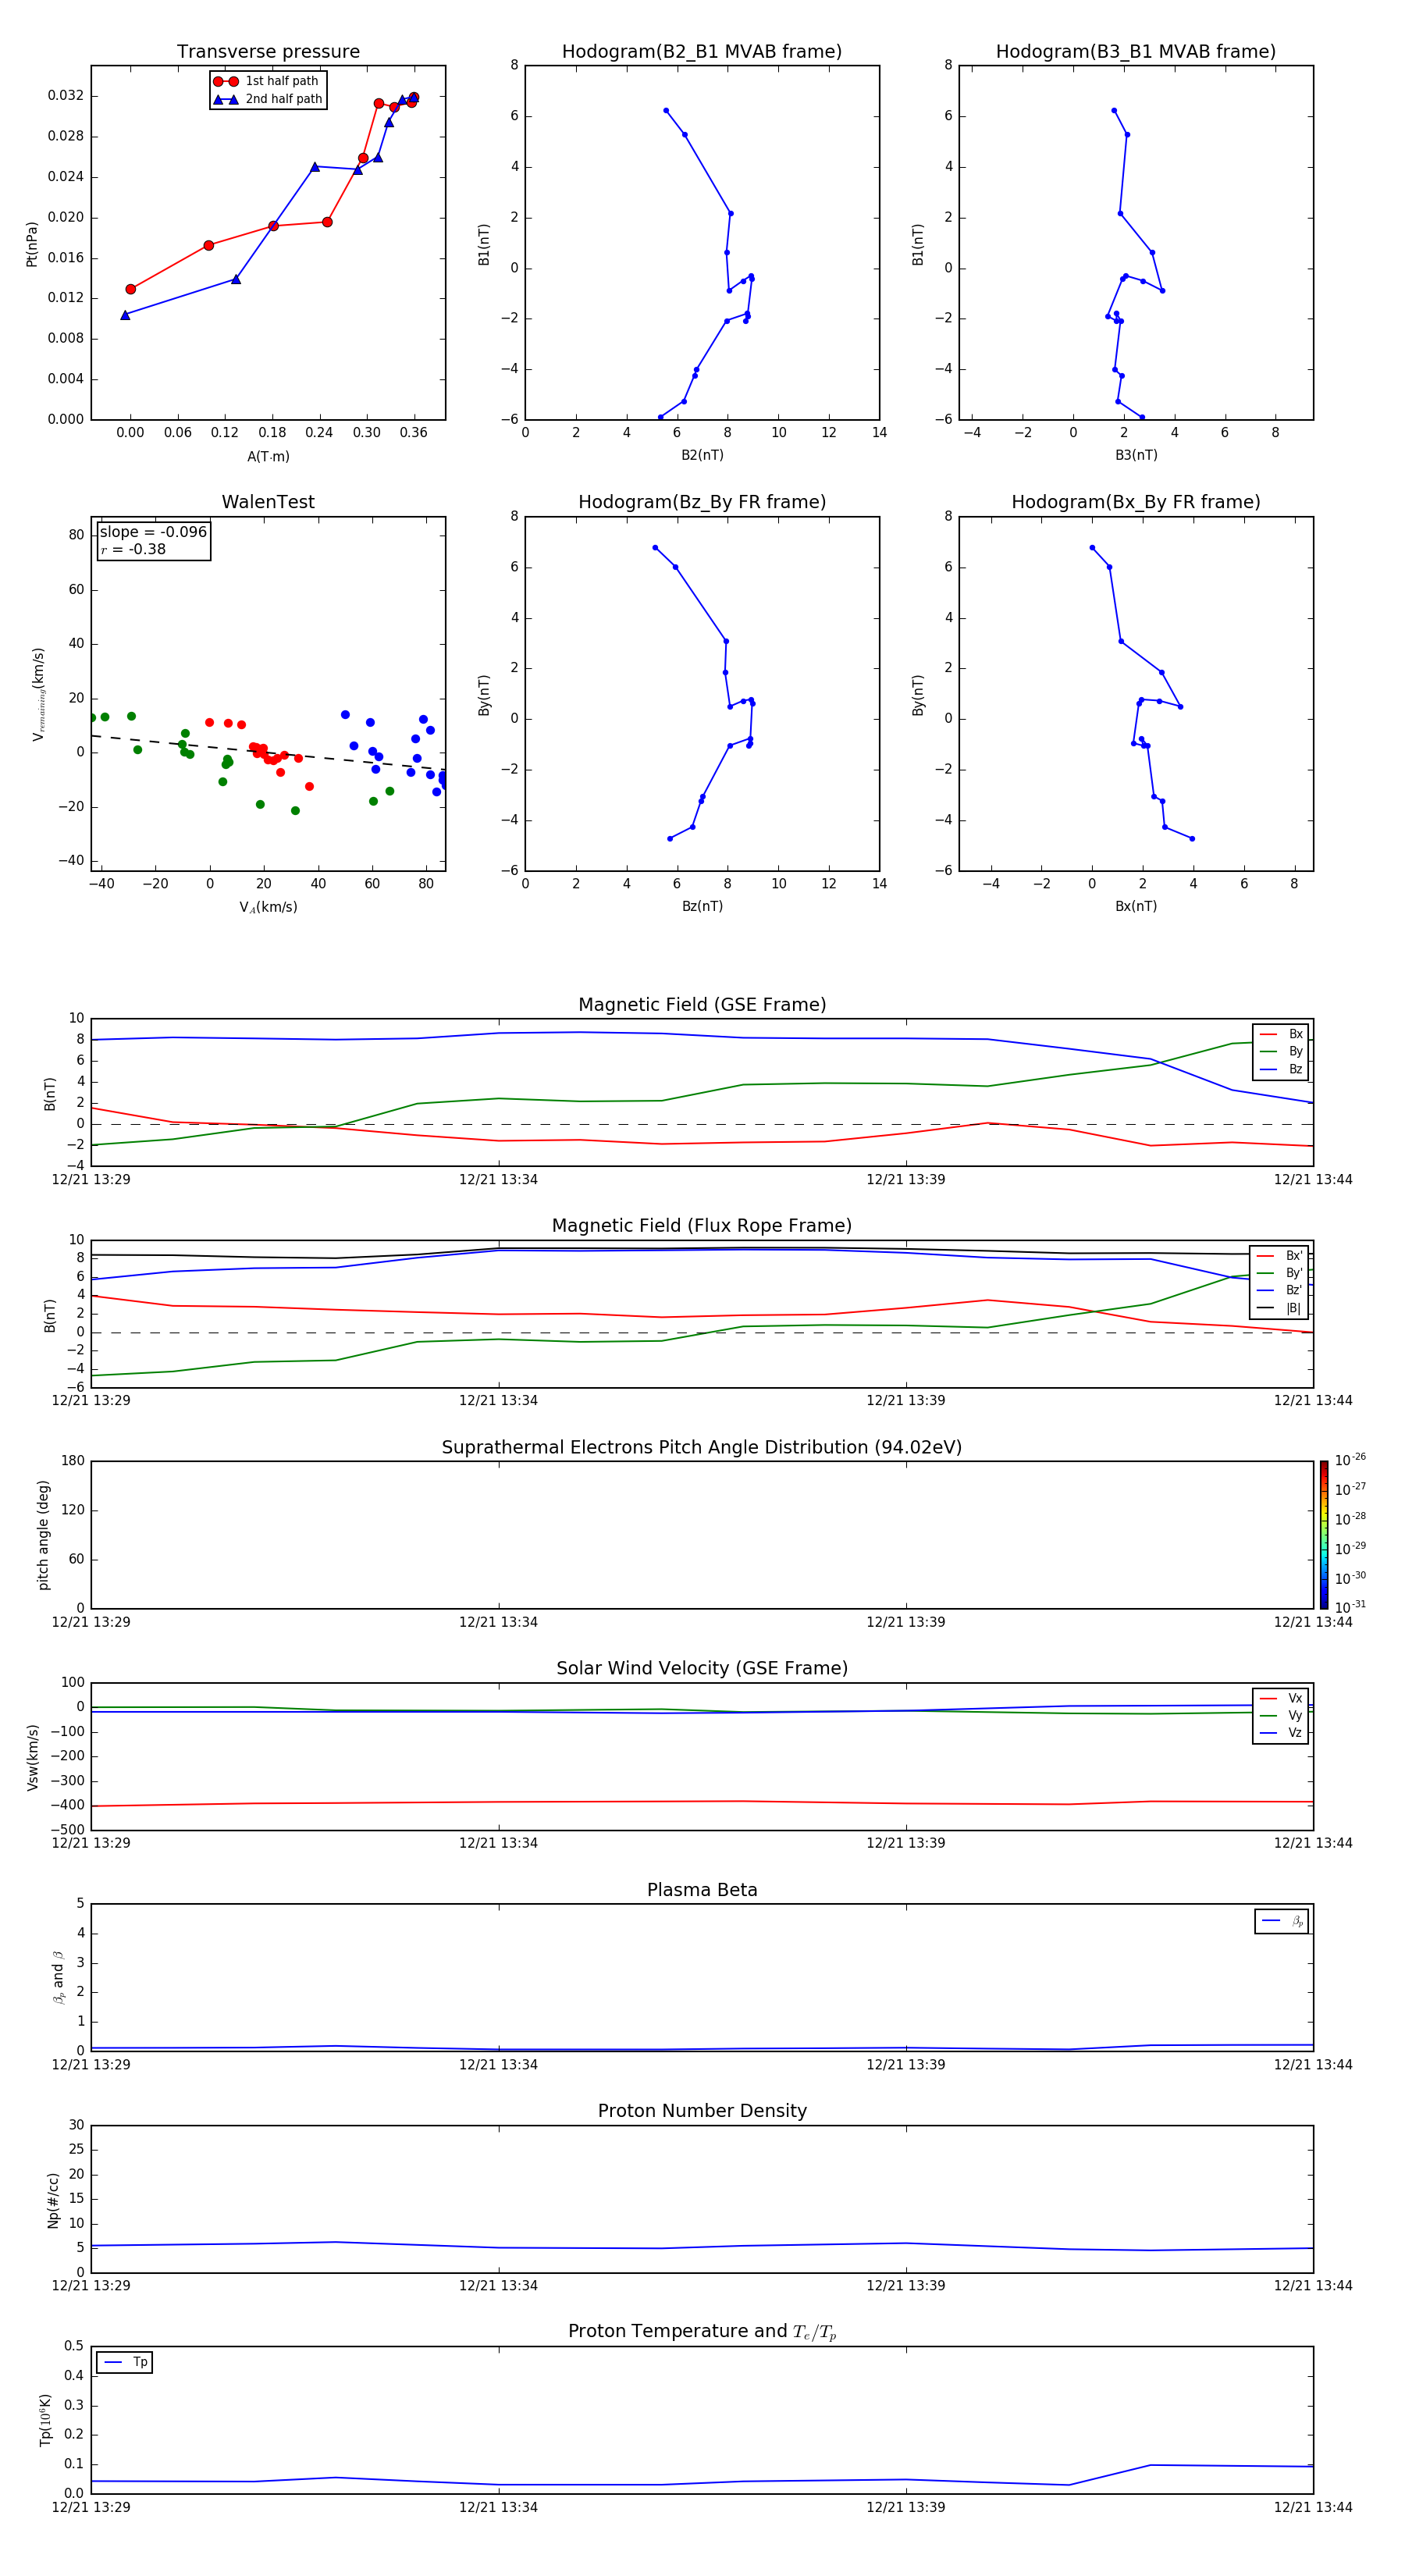1405x2576 pixels.
Task: Click the "Hodogram(B2_B1 MVAB frame)" title
Action: click(x=702, y=51)
